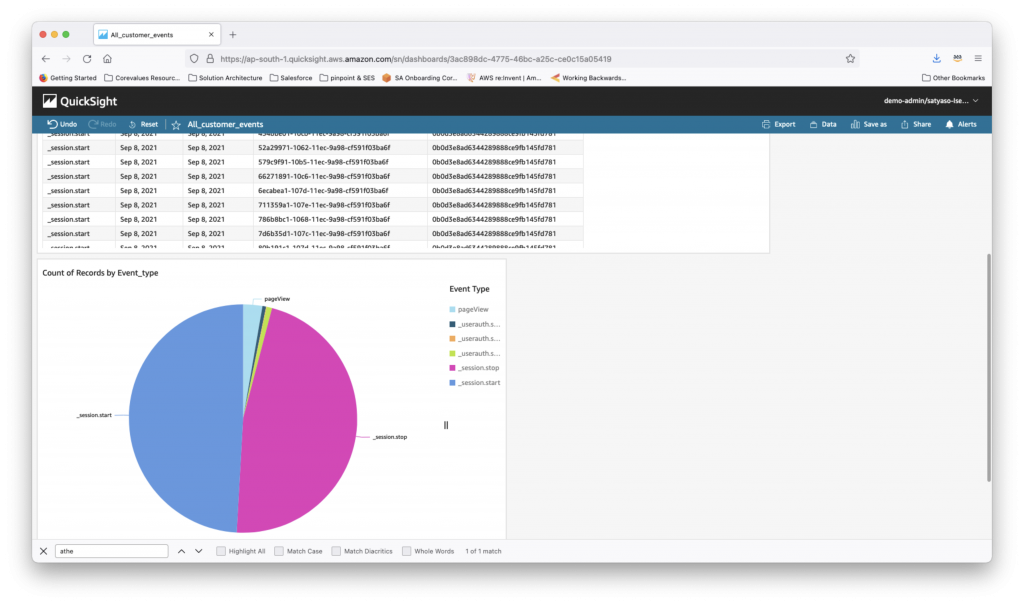Click cell 7d6b35d1-107c-11ec-9a98-cf591f03ba6f
Image resolution: width=1024 pixels, height=605 pixels.
coord(324,234)
